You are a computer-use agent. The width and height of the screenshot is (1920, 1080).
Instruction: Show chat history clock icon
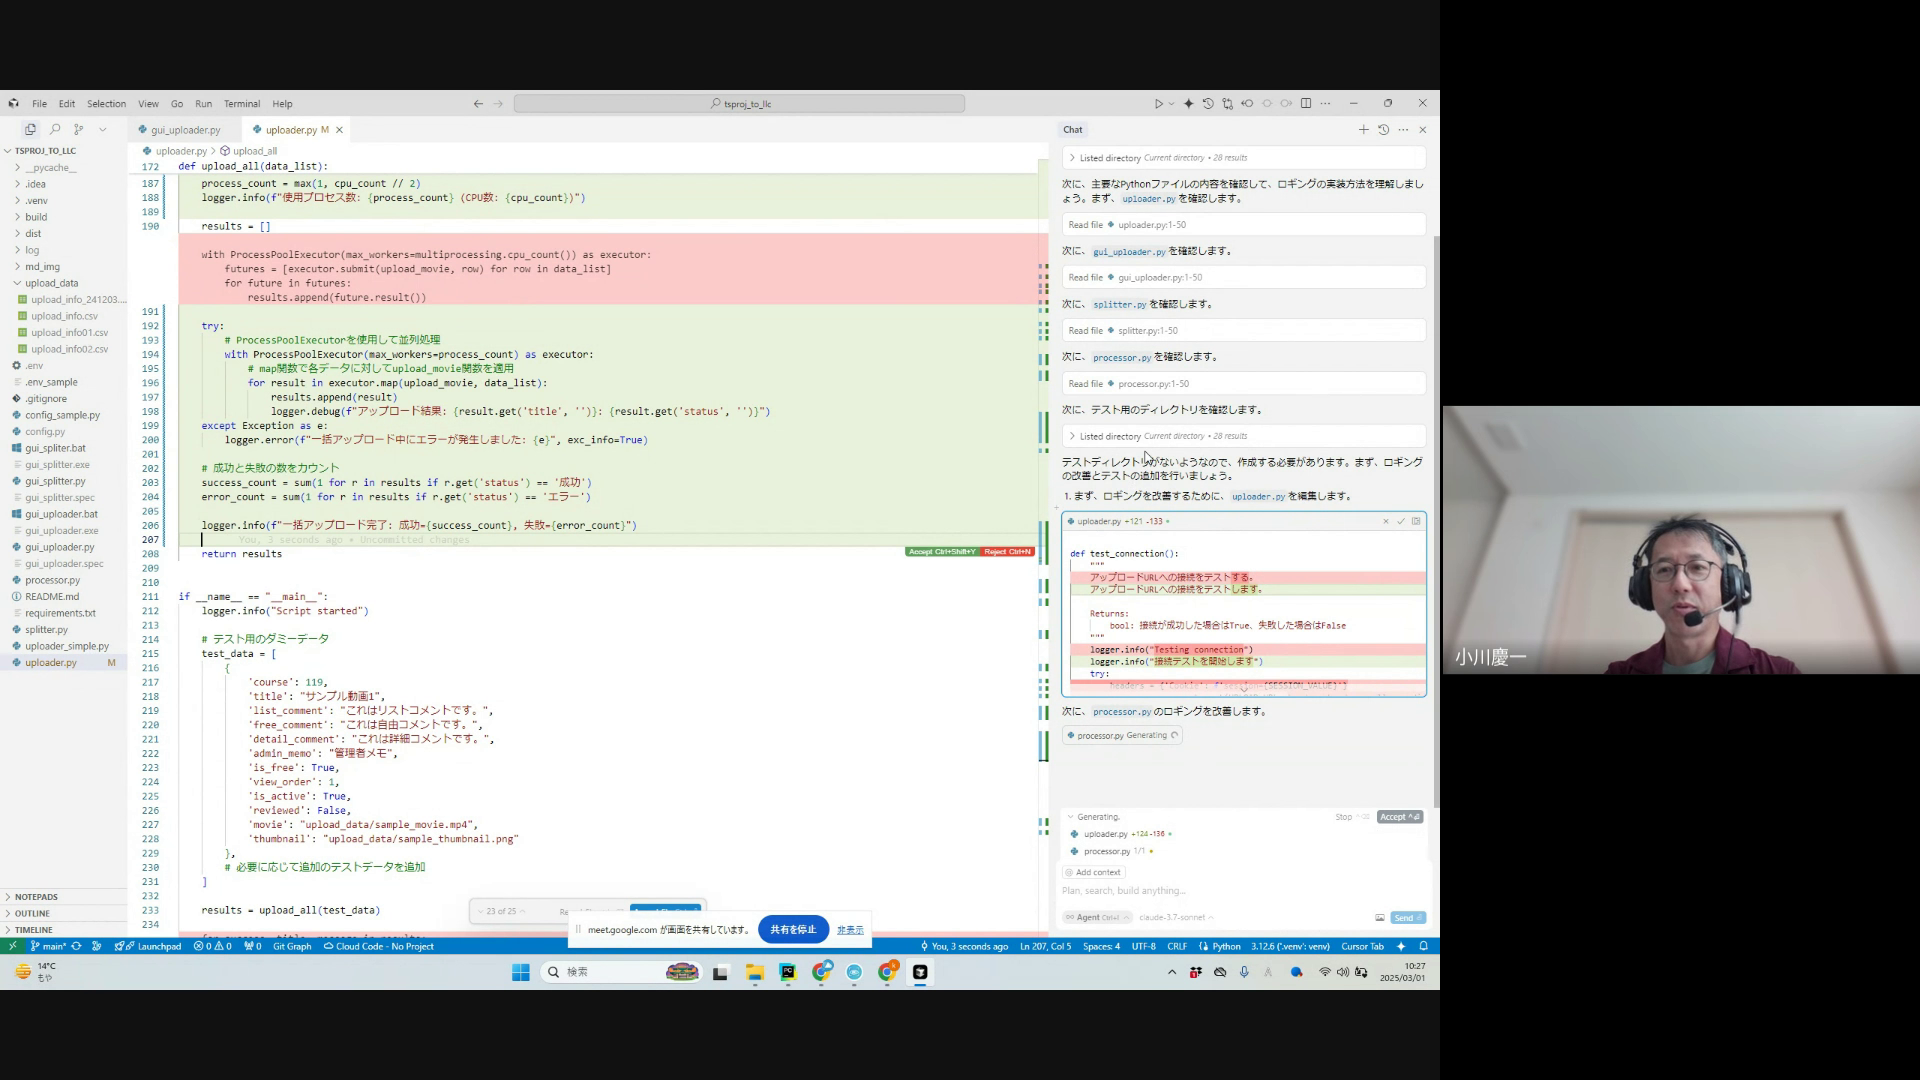pos(1383,130)
